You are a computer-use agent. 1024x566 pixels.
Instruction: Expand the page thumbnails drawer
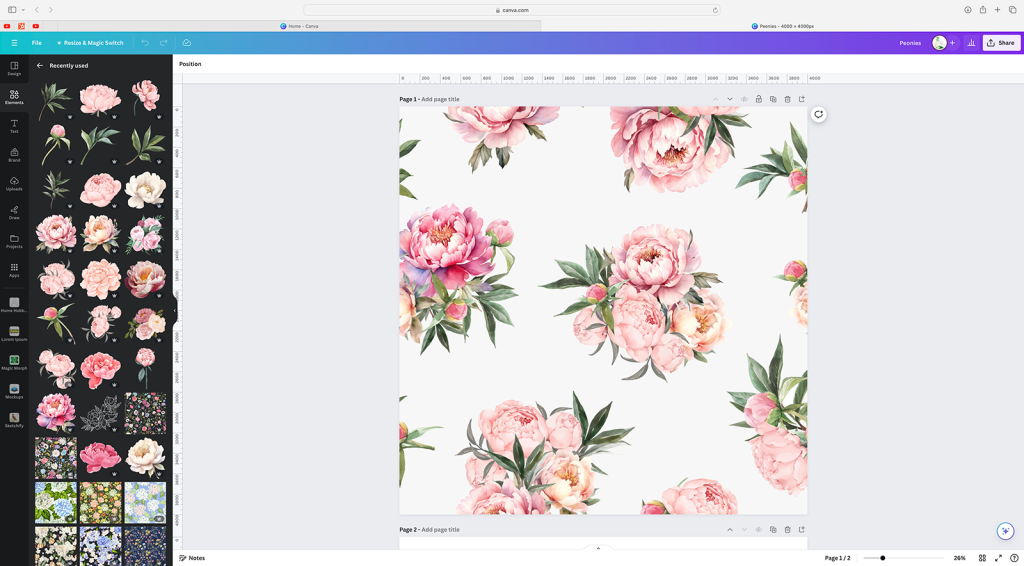[x=598, y=548]
